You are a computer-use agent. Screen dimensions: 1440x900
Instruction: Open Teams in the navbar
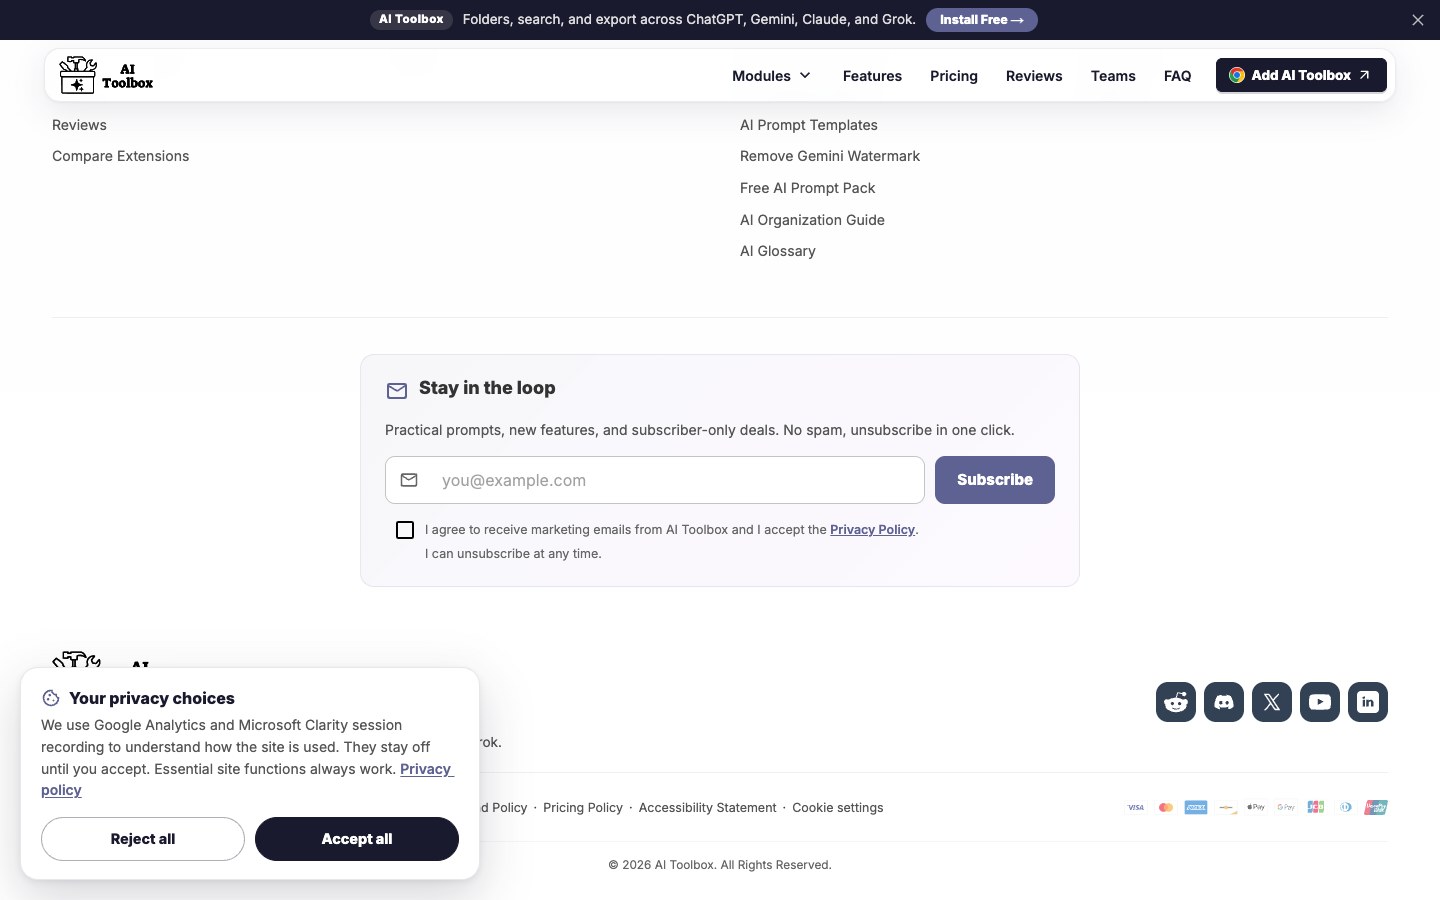(1113, 76)
